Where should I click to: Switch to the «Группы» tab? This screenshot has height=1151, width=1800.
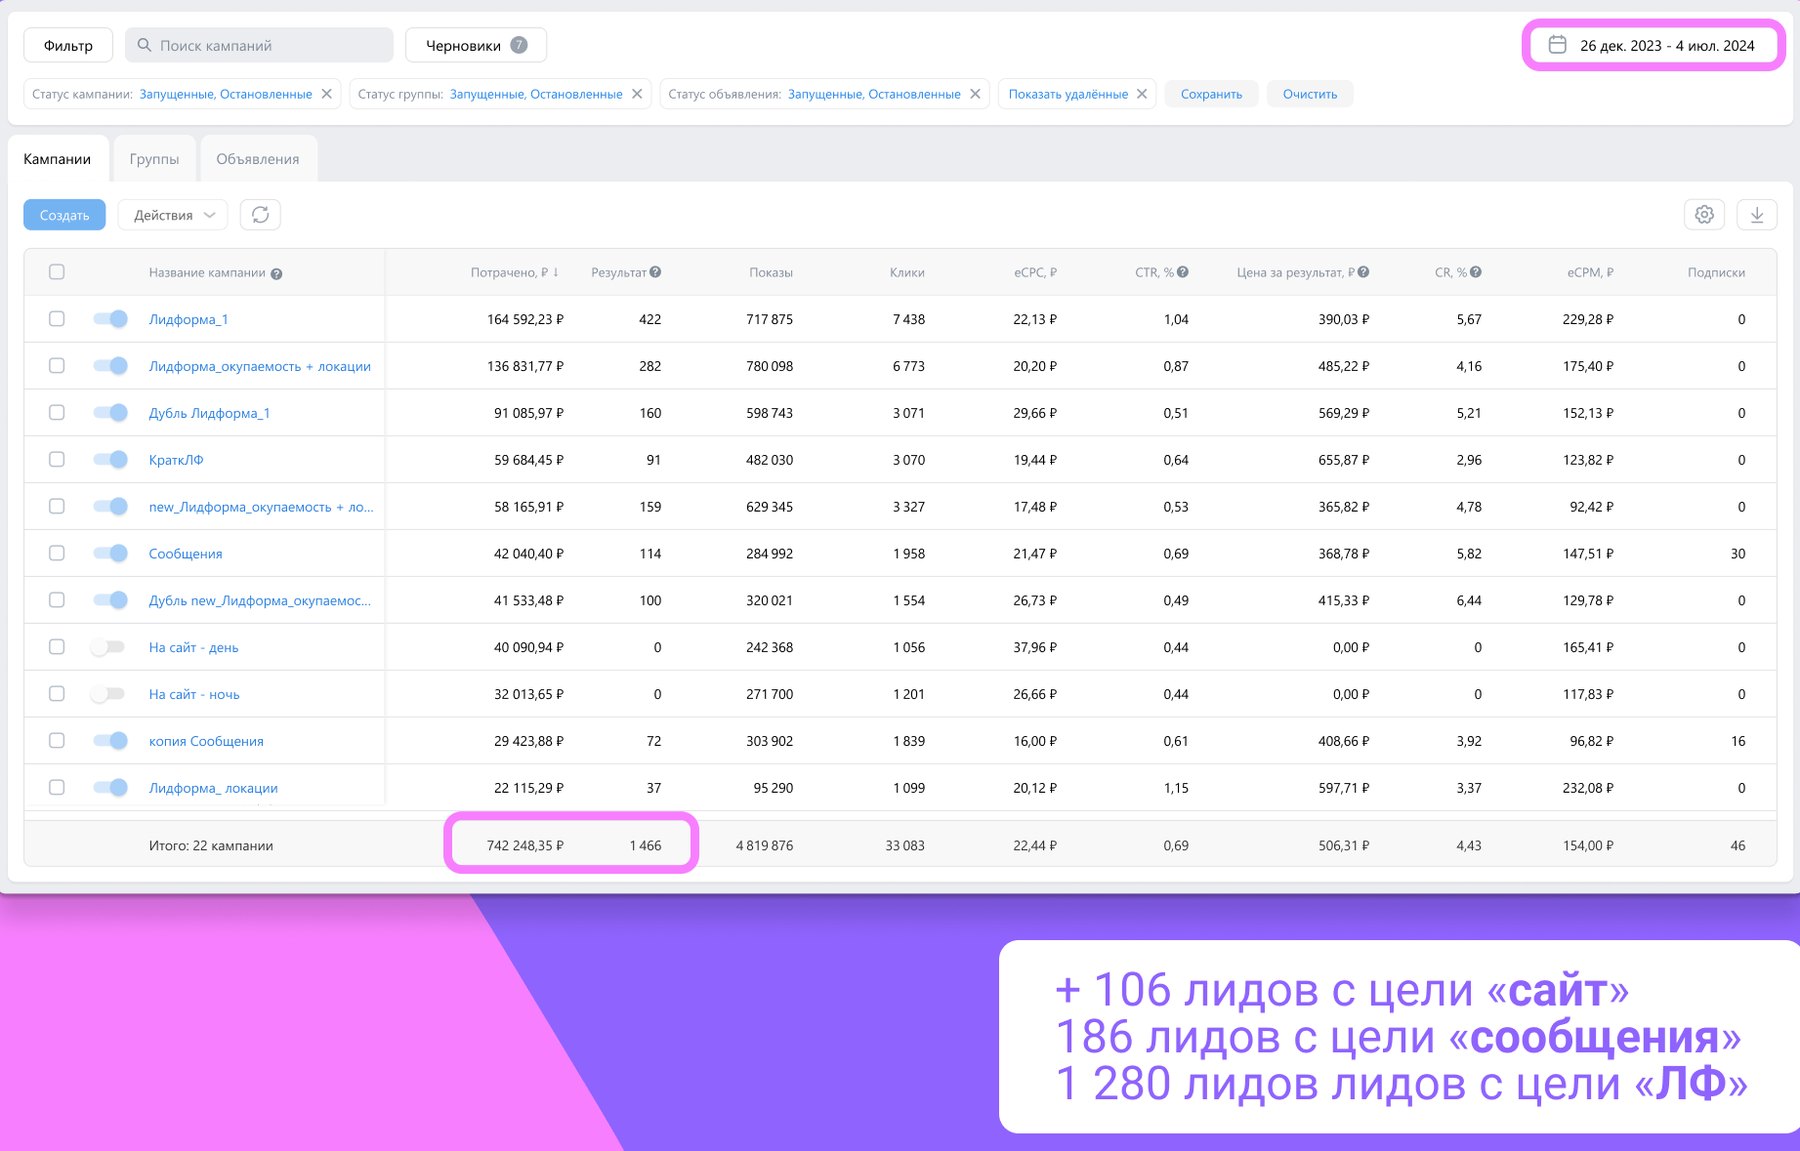154,159
